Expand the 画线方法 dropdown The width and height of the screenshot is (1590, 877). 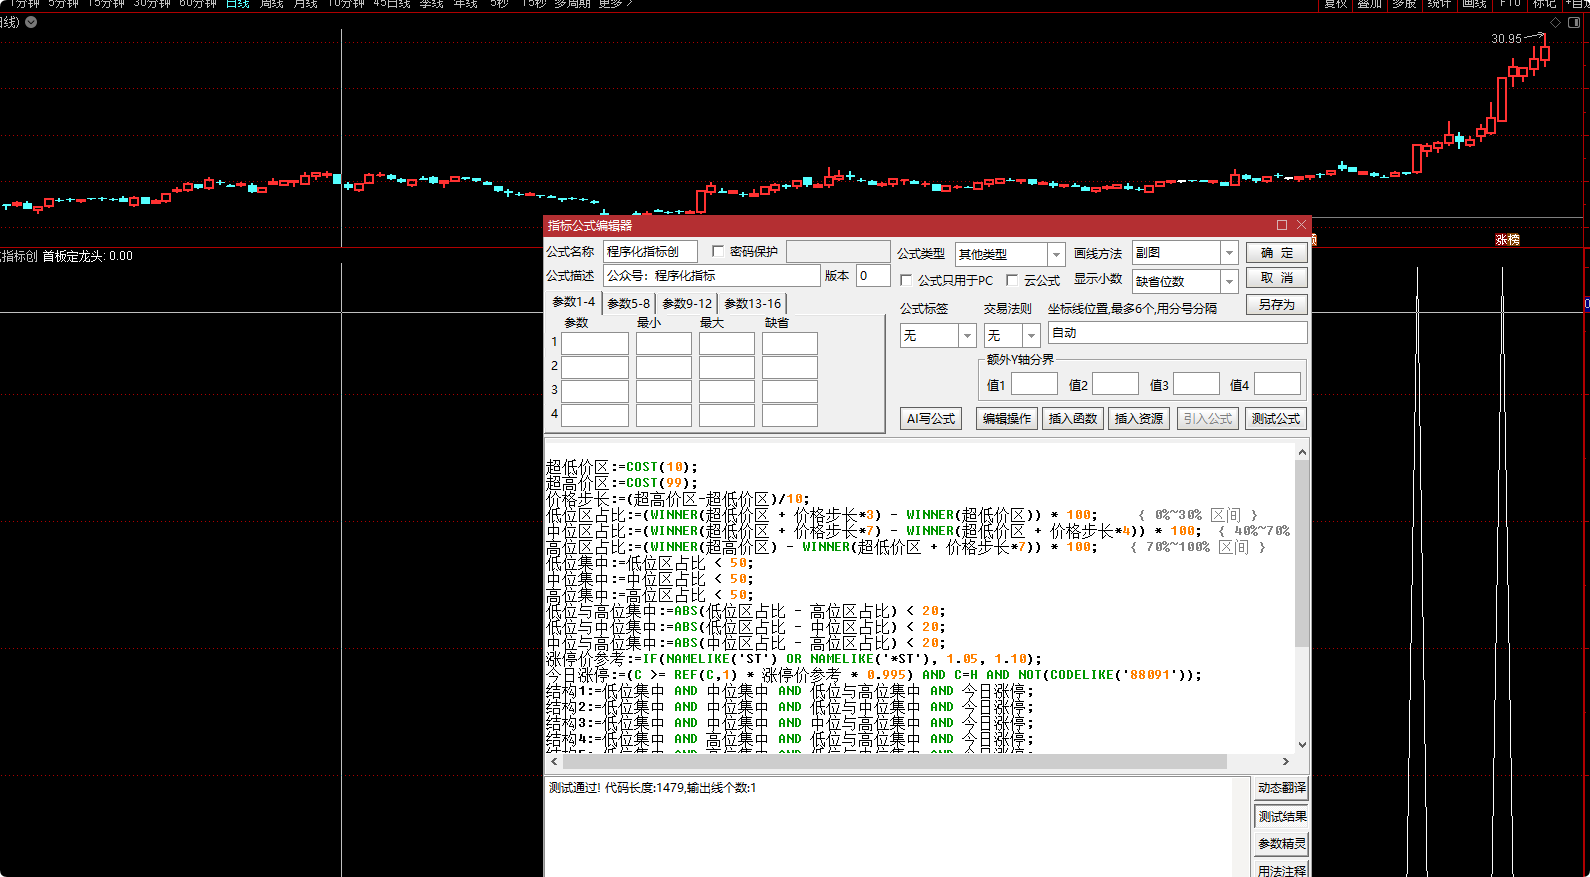click(x=1230, y=253)
